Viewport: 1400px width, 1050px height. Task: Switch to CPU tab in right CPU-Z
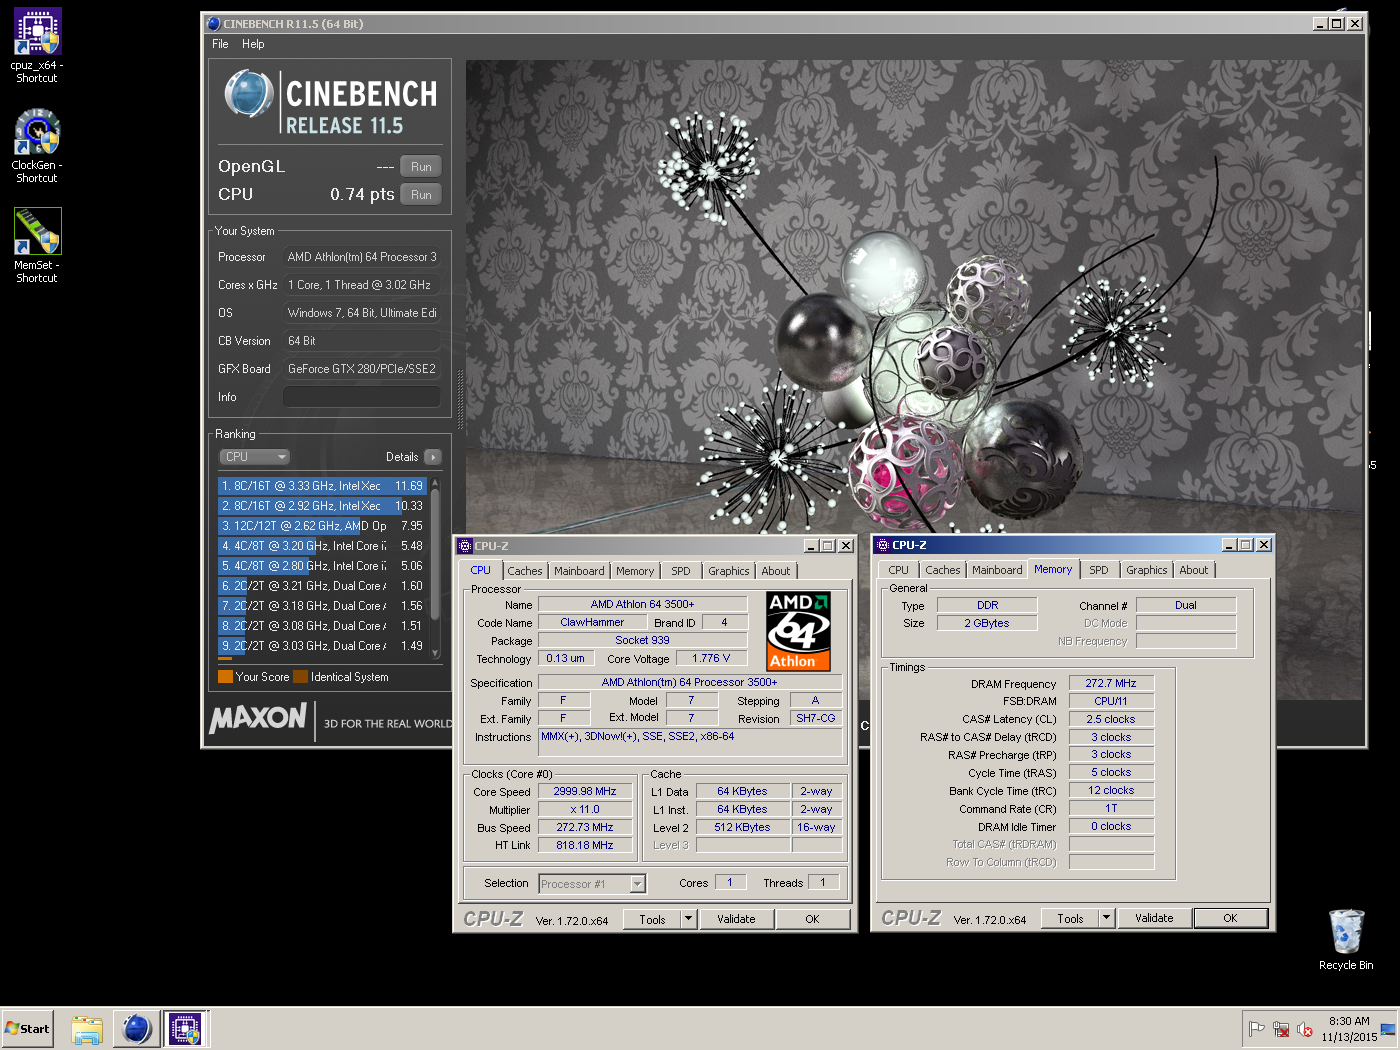point(899,570)
